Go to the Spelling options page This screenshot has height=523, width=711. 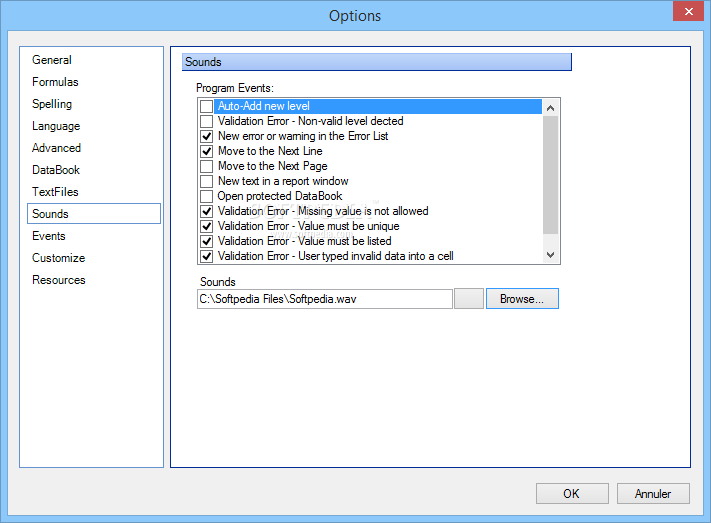[x=52, y=104]
